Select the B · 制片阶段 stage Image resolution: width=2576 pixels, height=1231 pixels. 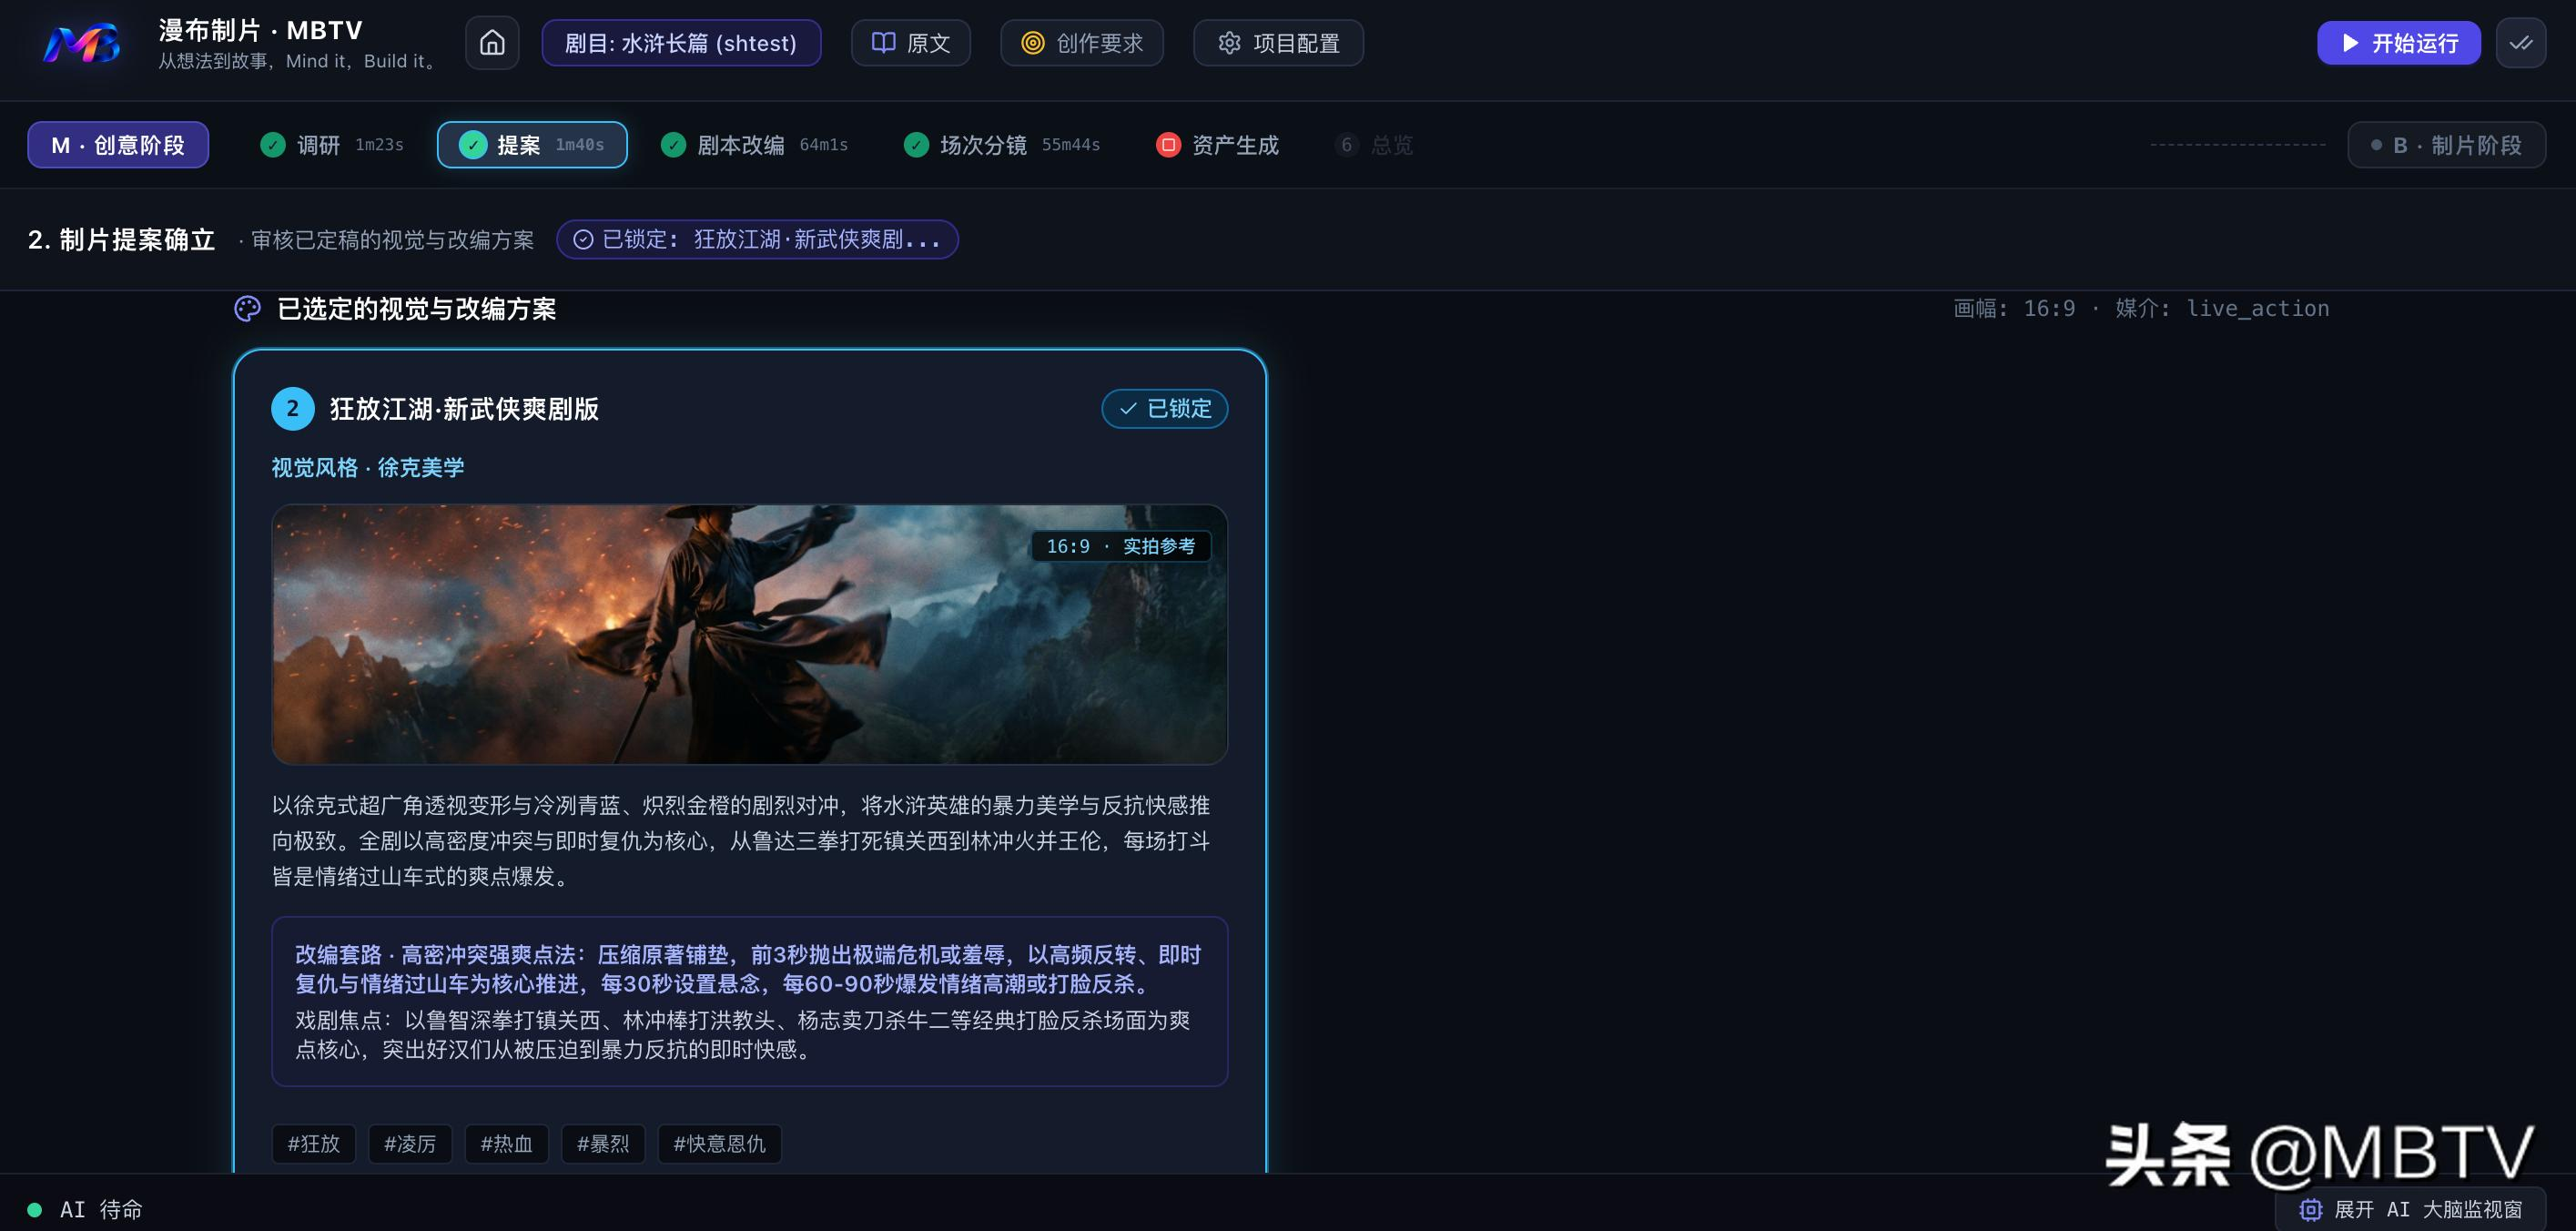(2446, 145)
